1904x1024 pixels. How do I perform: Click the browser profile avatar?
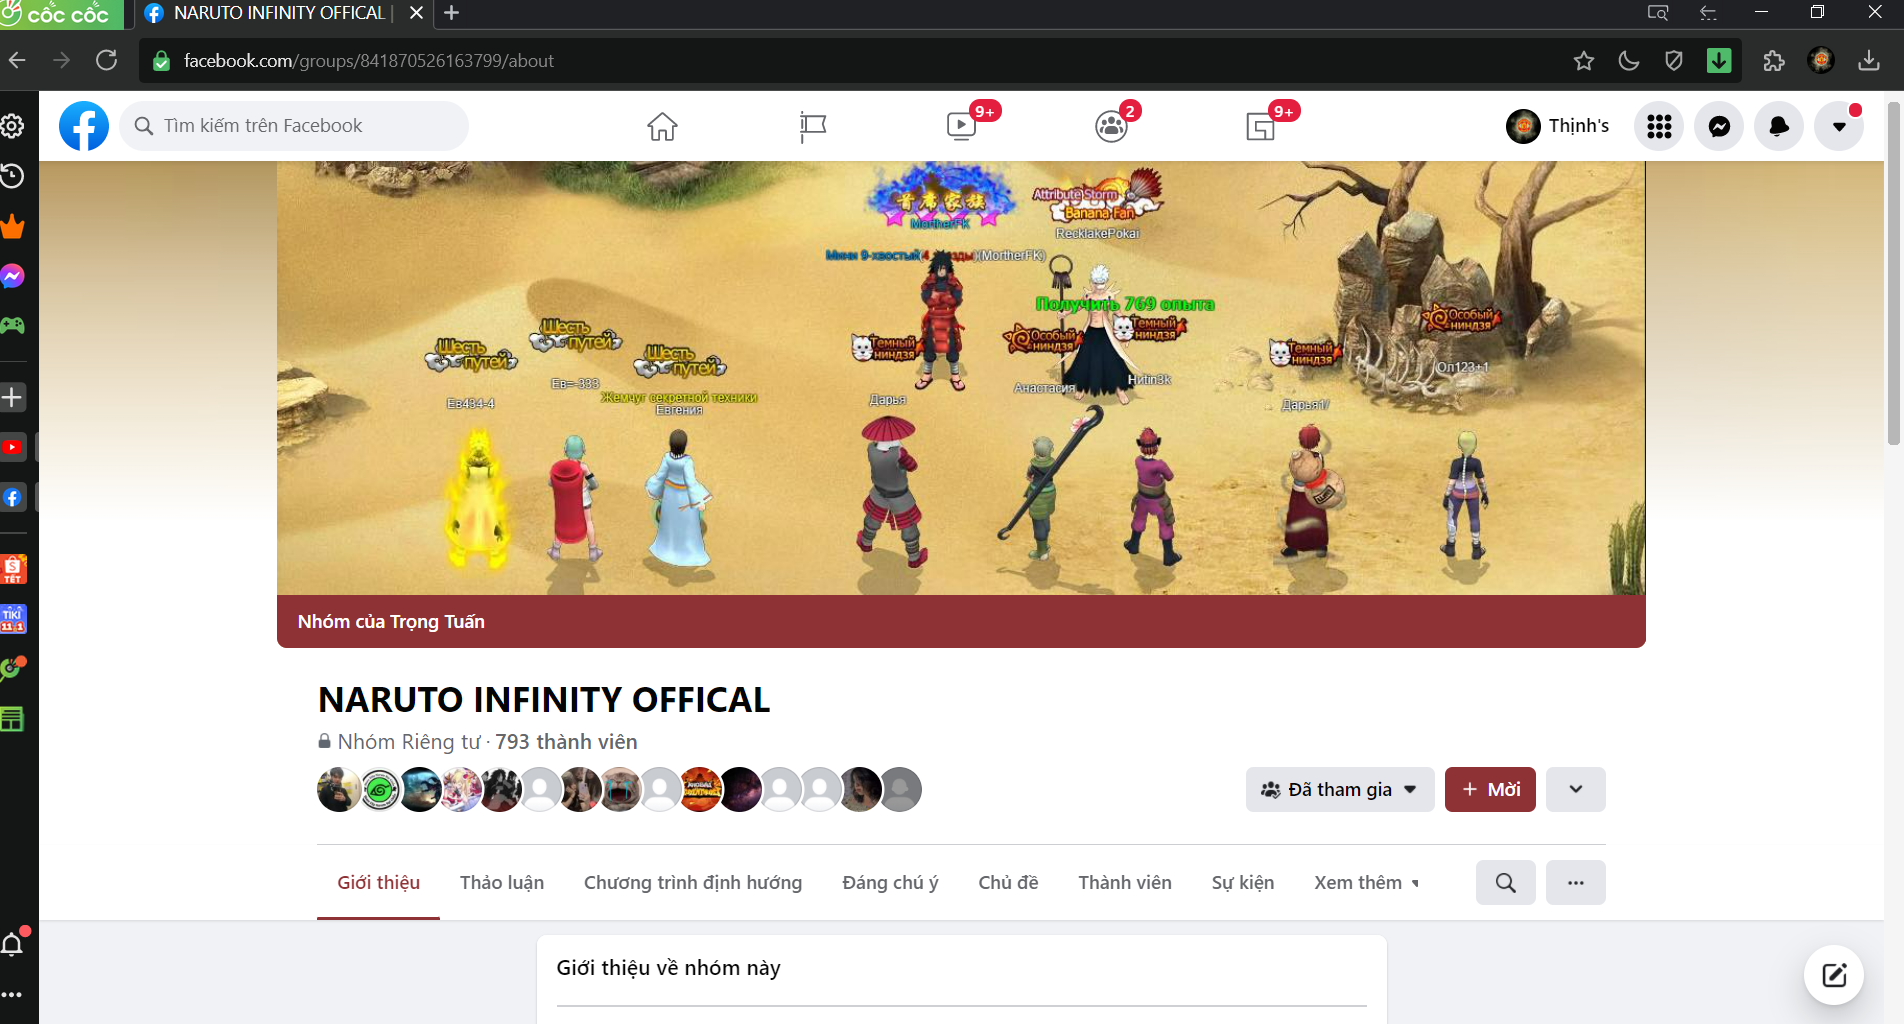point(1821,61)
